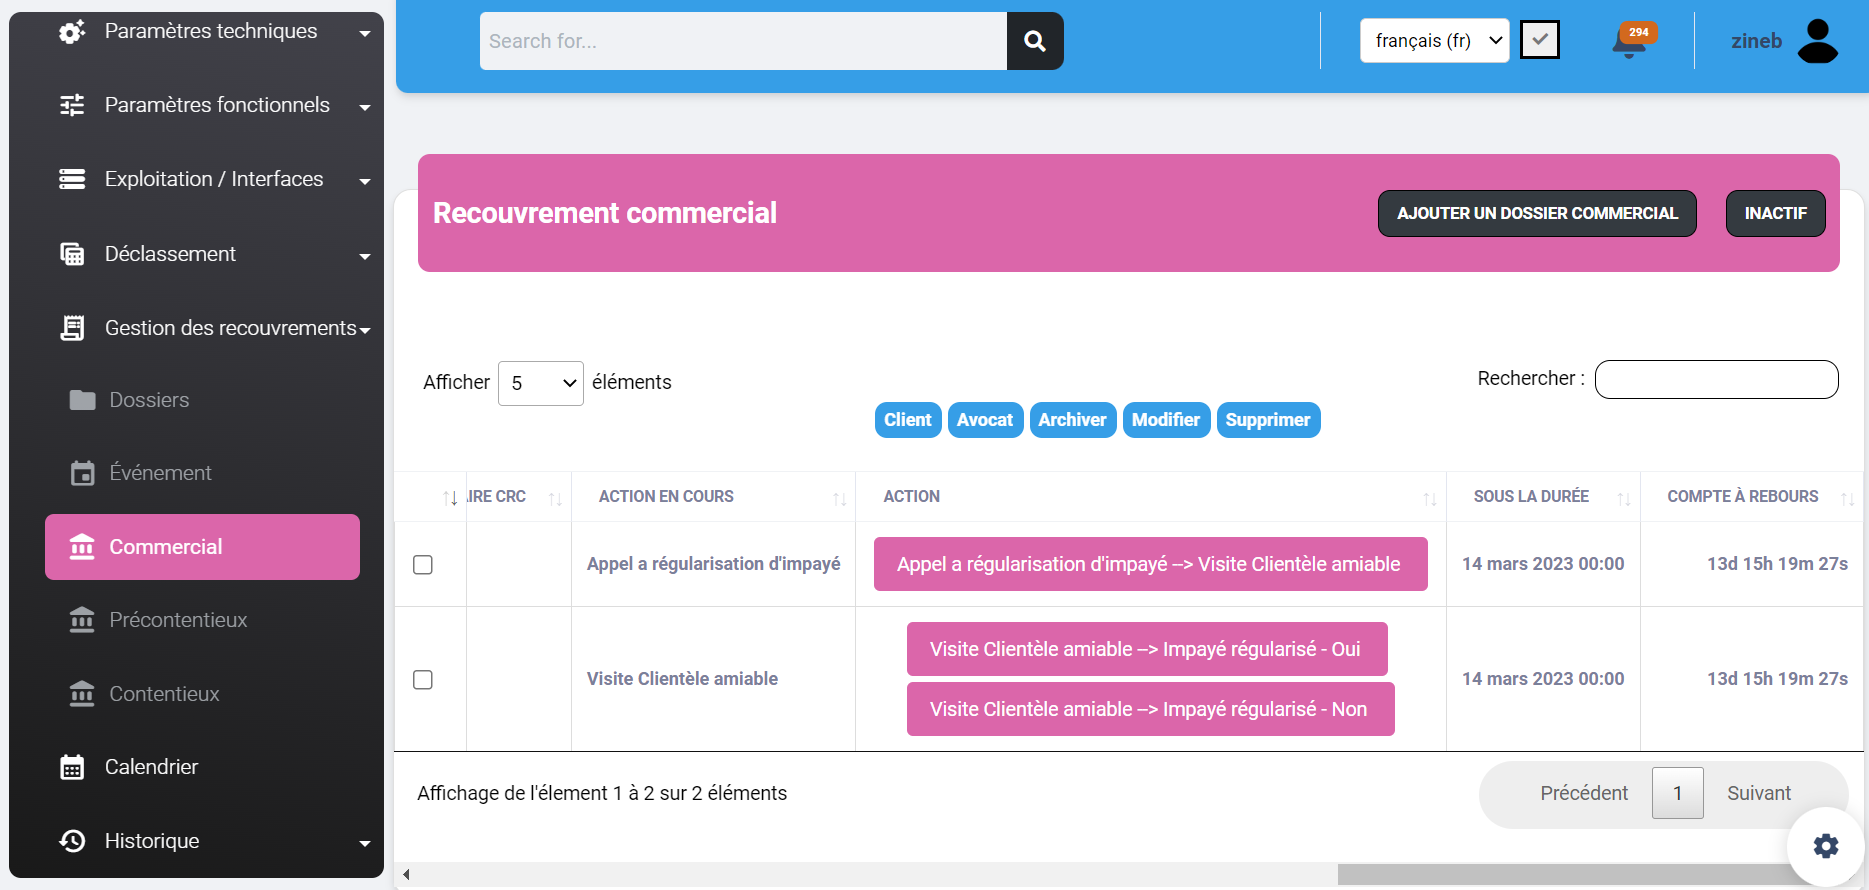Check the checkbox in the top header bar

click(x=1540, y=40)
